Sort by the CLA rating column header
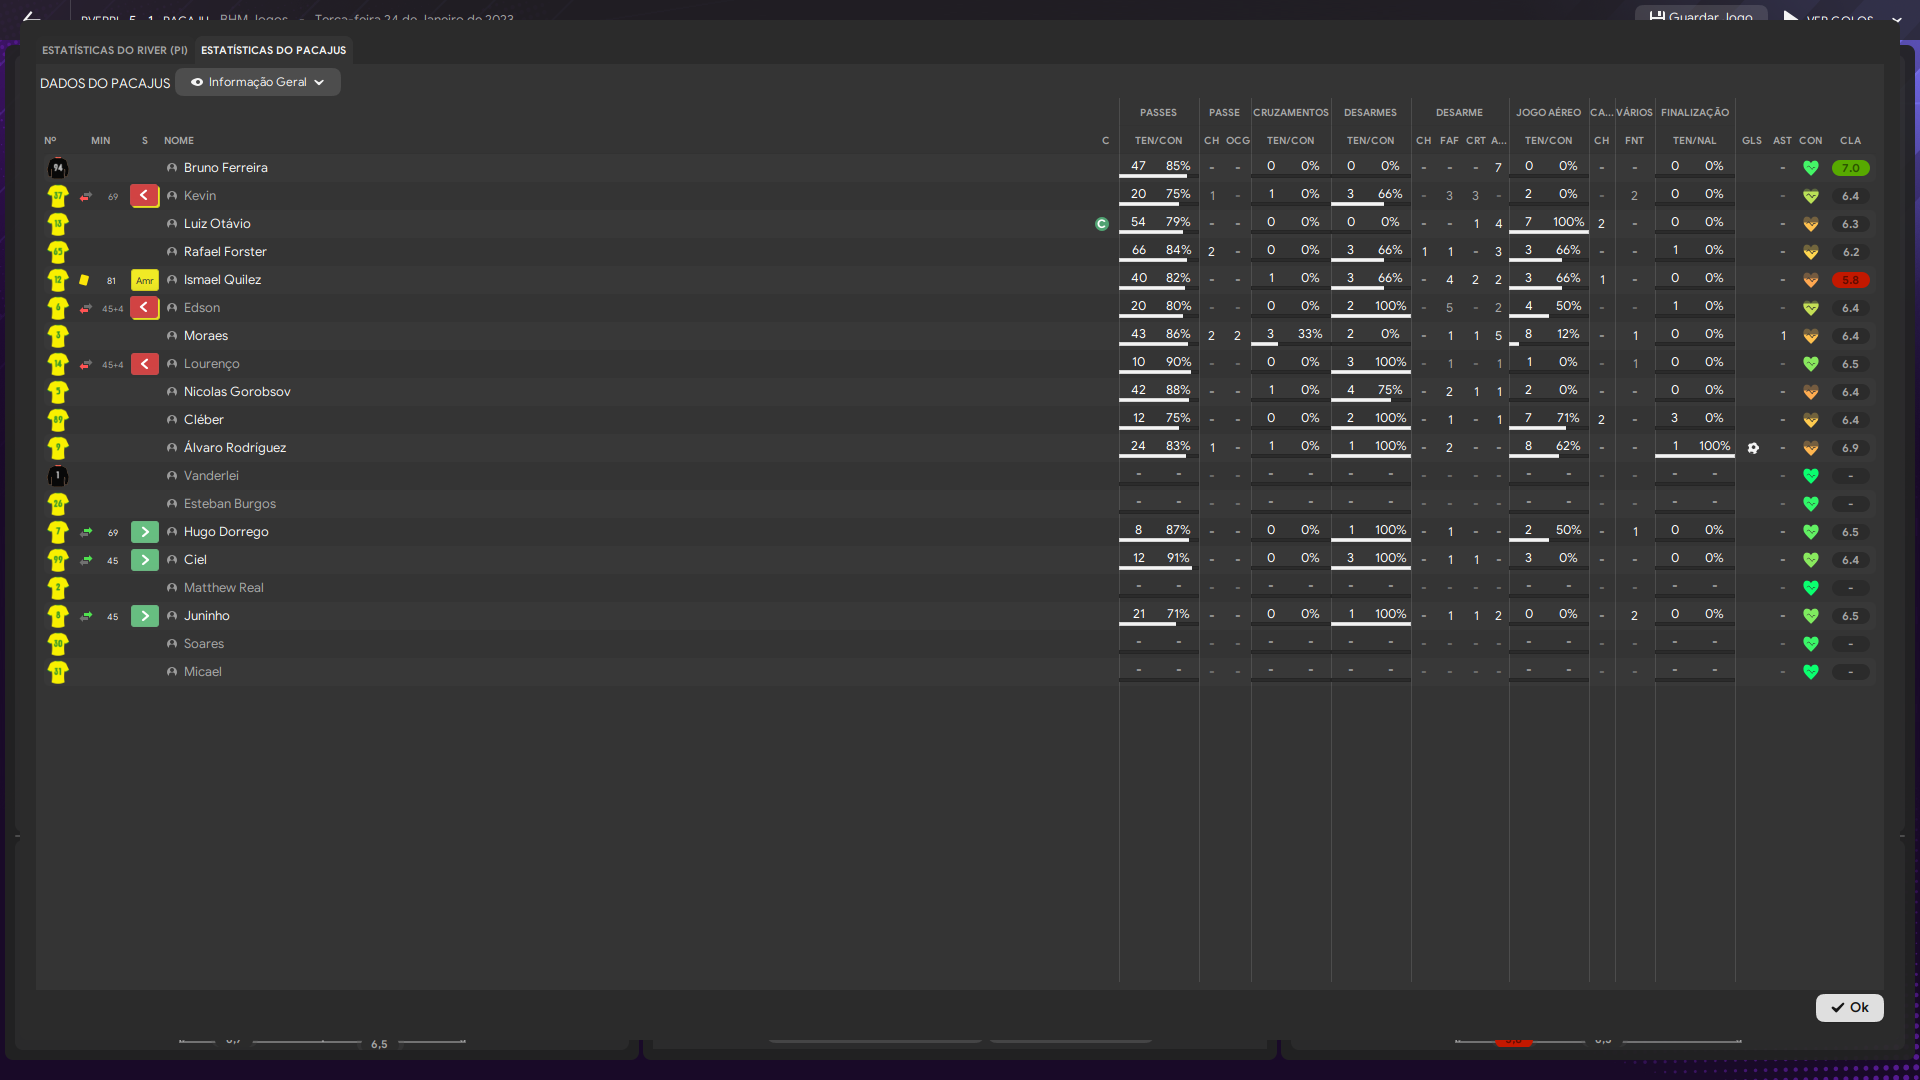1920x1080 pixels. pyautogui.click(x=1850, y=140)
